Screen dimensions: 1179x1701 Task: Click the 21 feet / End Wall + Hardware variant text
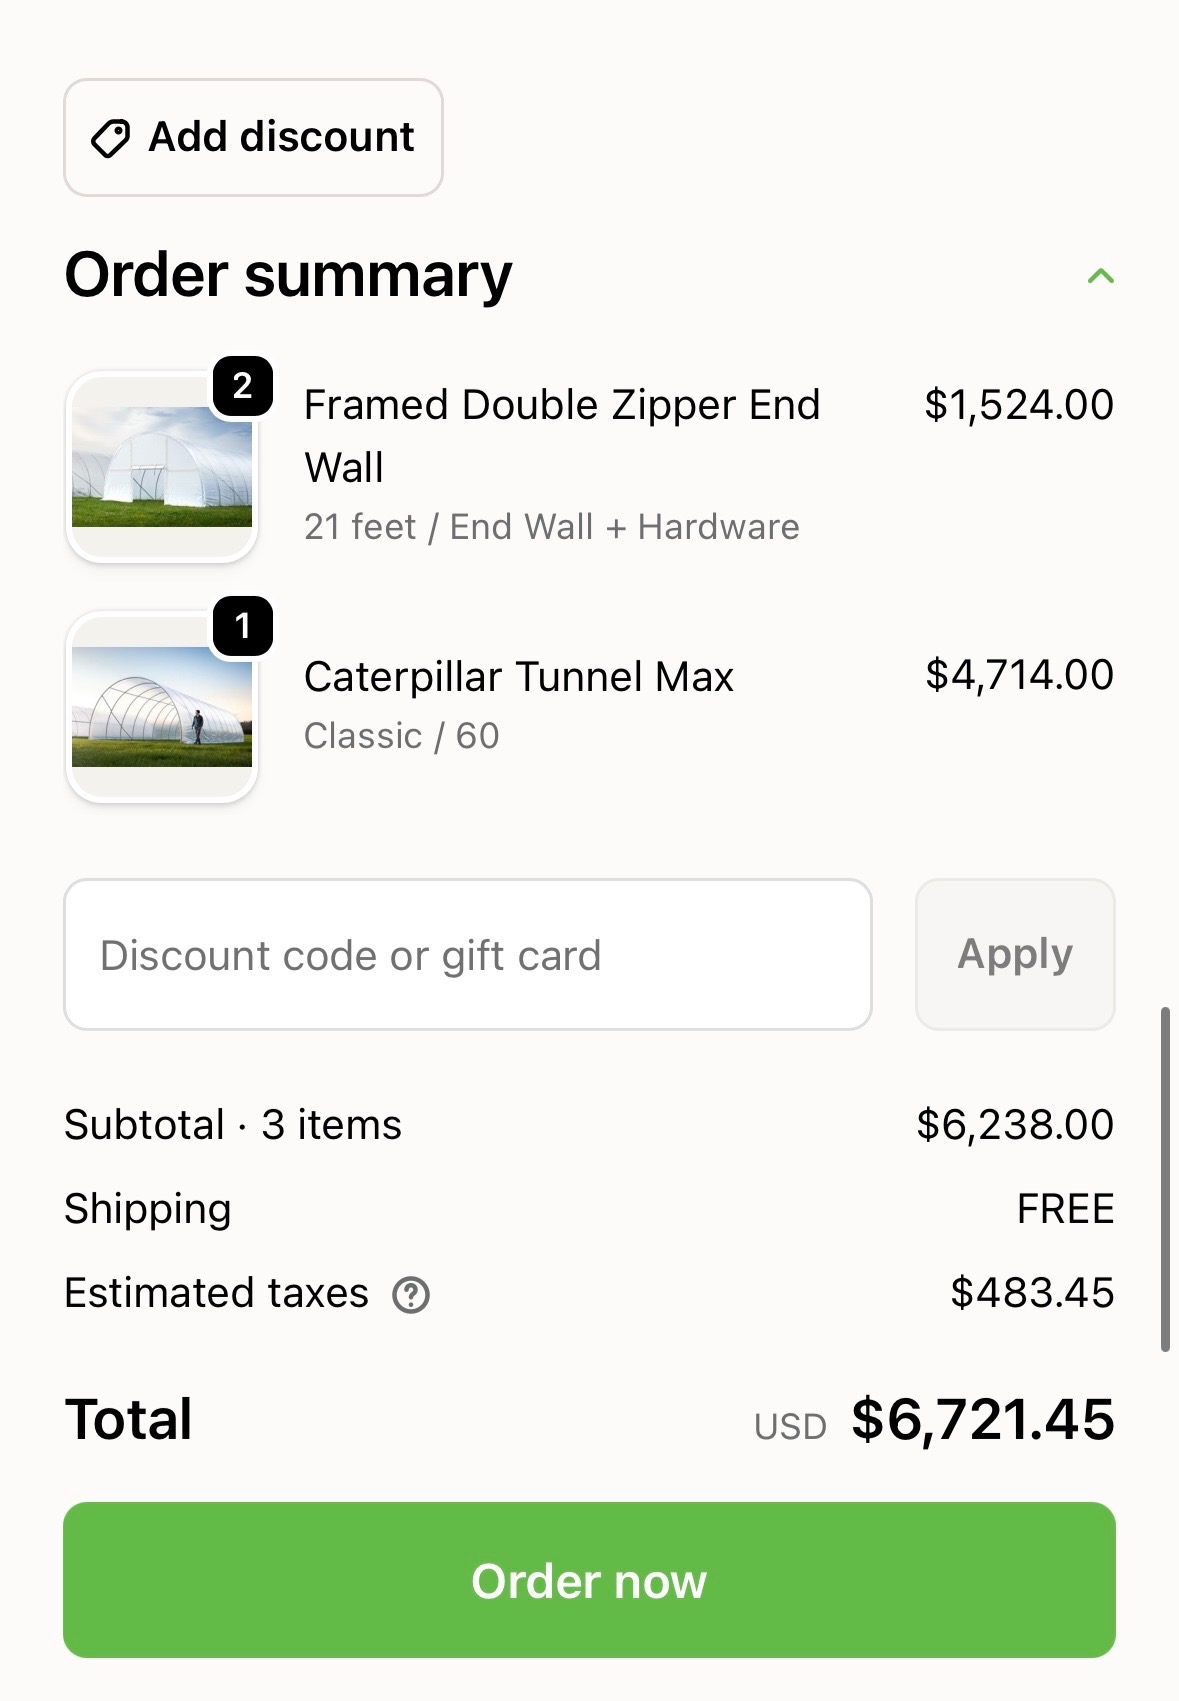[x=551, y=527]
